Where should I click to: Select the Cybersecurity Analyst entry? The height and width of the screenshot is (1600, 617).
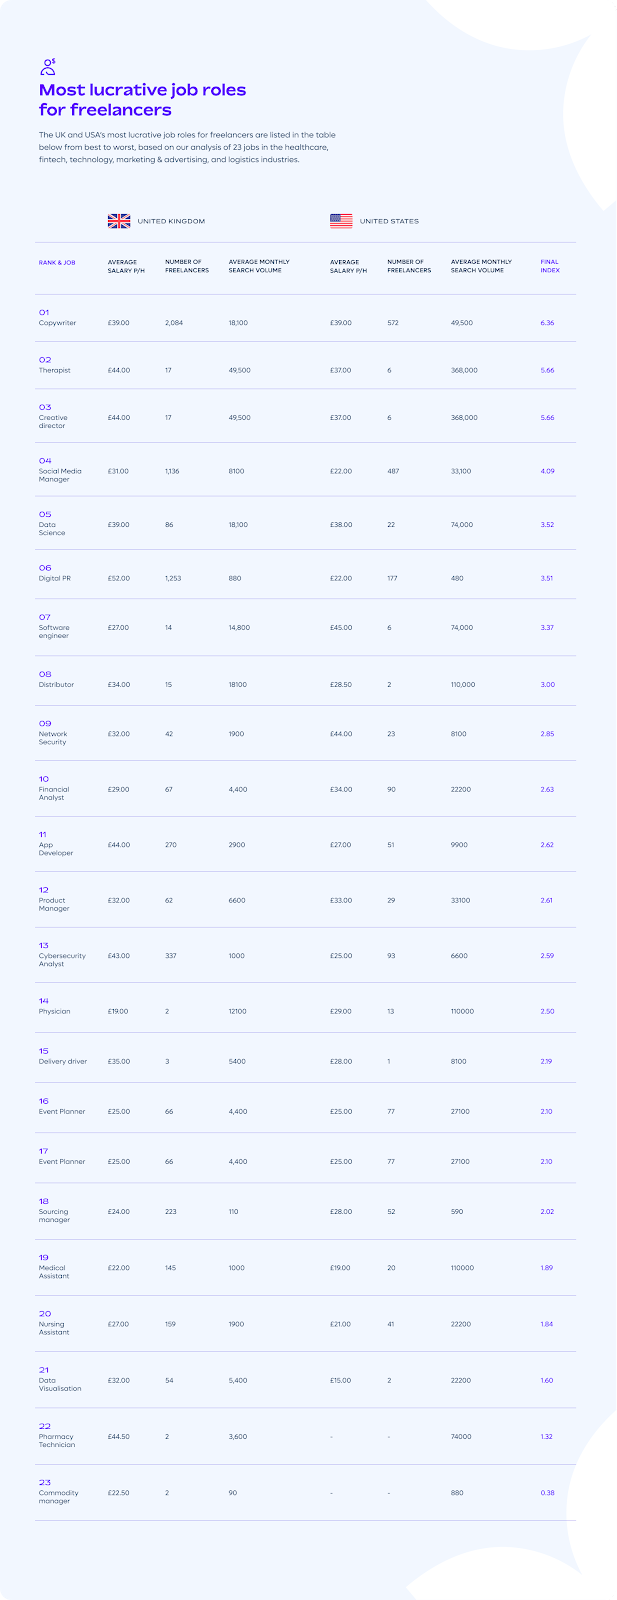[x=62, y=960]
